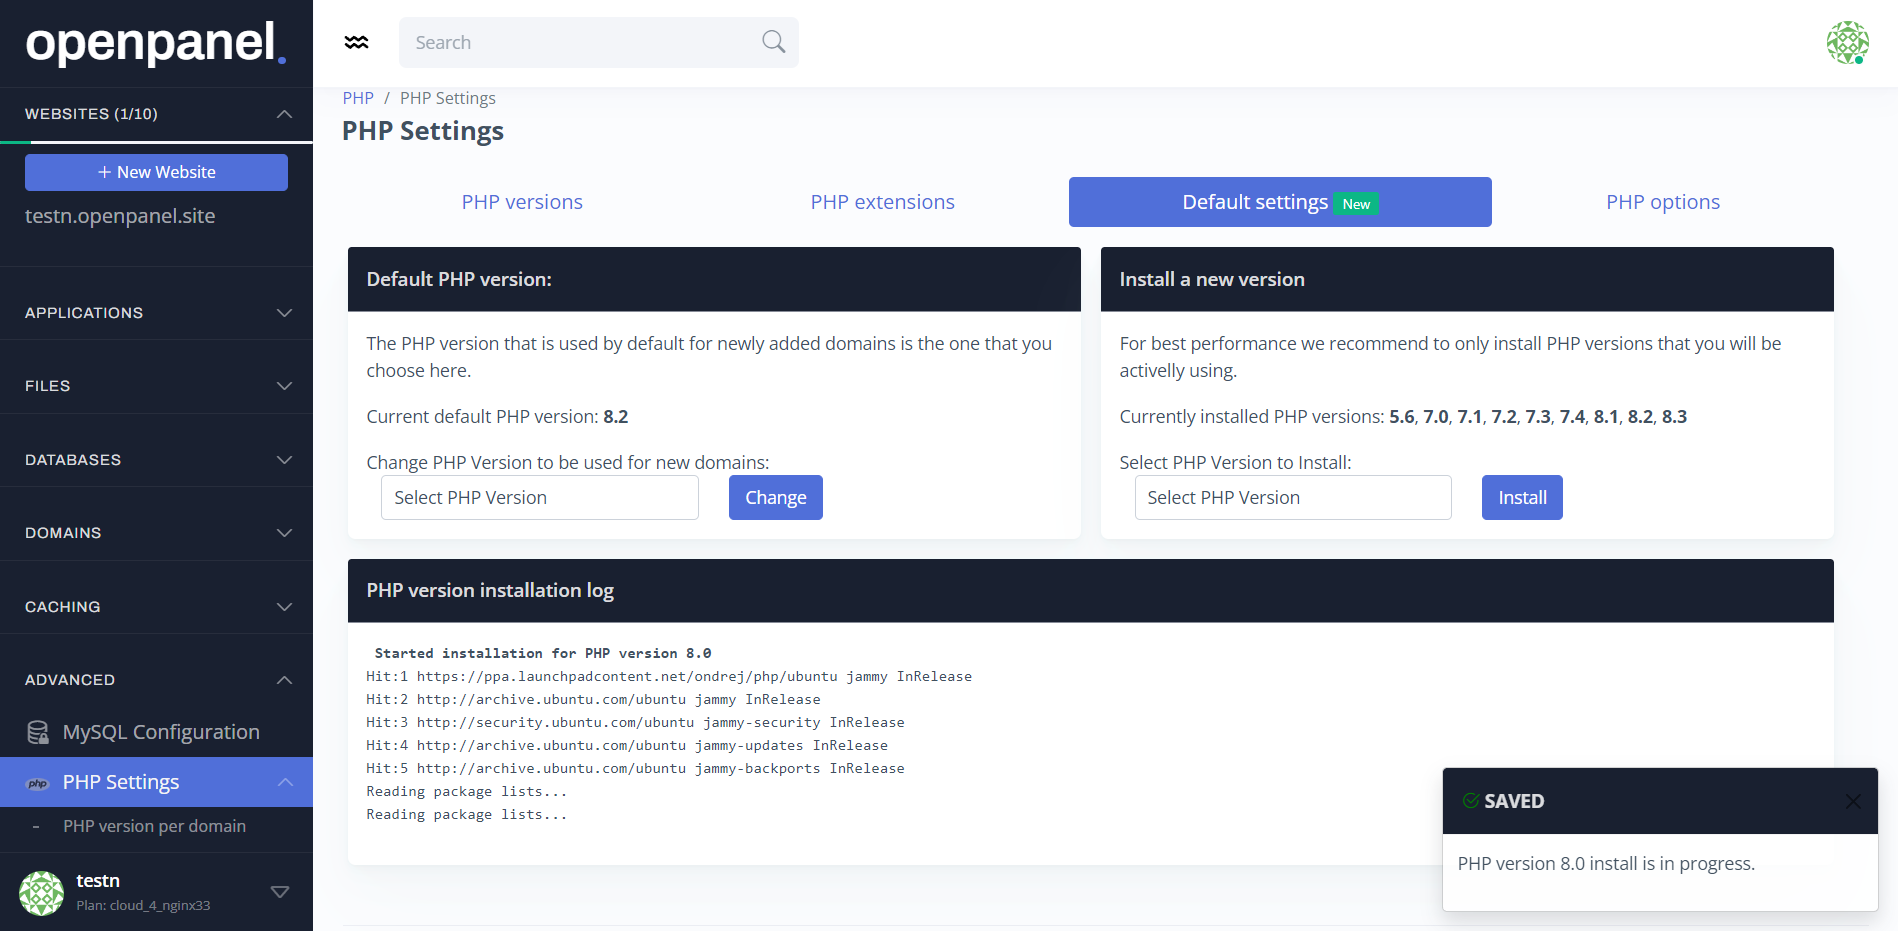Click the New Website button
The width and height of the screenshot is (1898, 931).
tap(156, 172)
